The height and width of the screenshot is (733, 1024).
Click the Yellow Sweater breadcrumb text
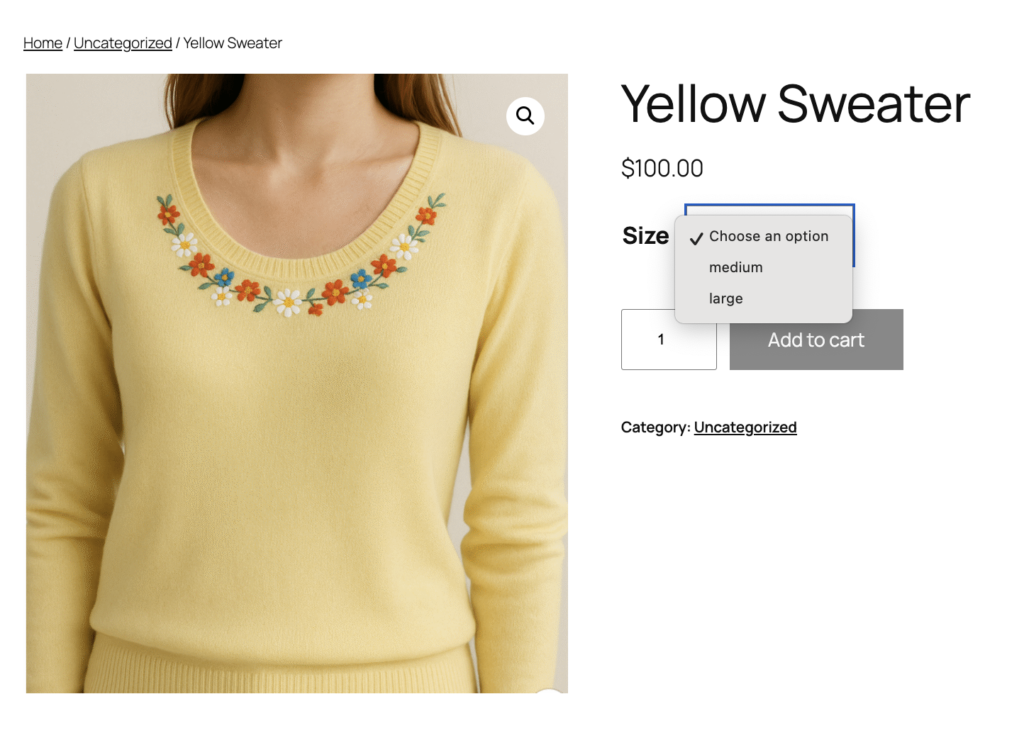233,43
